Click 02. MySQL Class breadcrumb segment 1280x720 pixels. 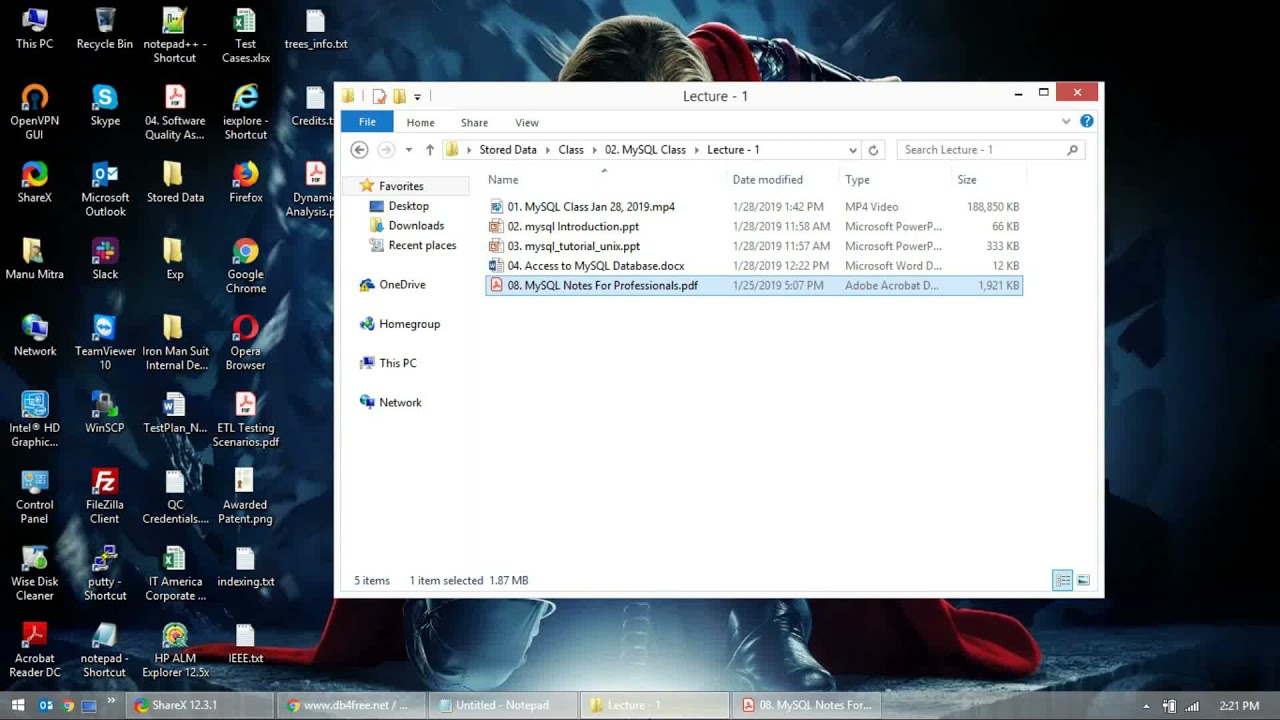click(645, 150)
